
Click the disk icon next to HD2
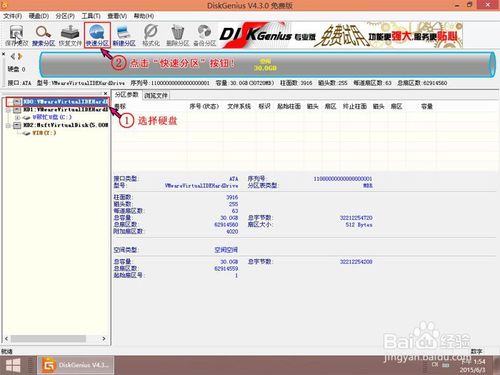(17, 125)
